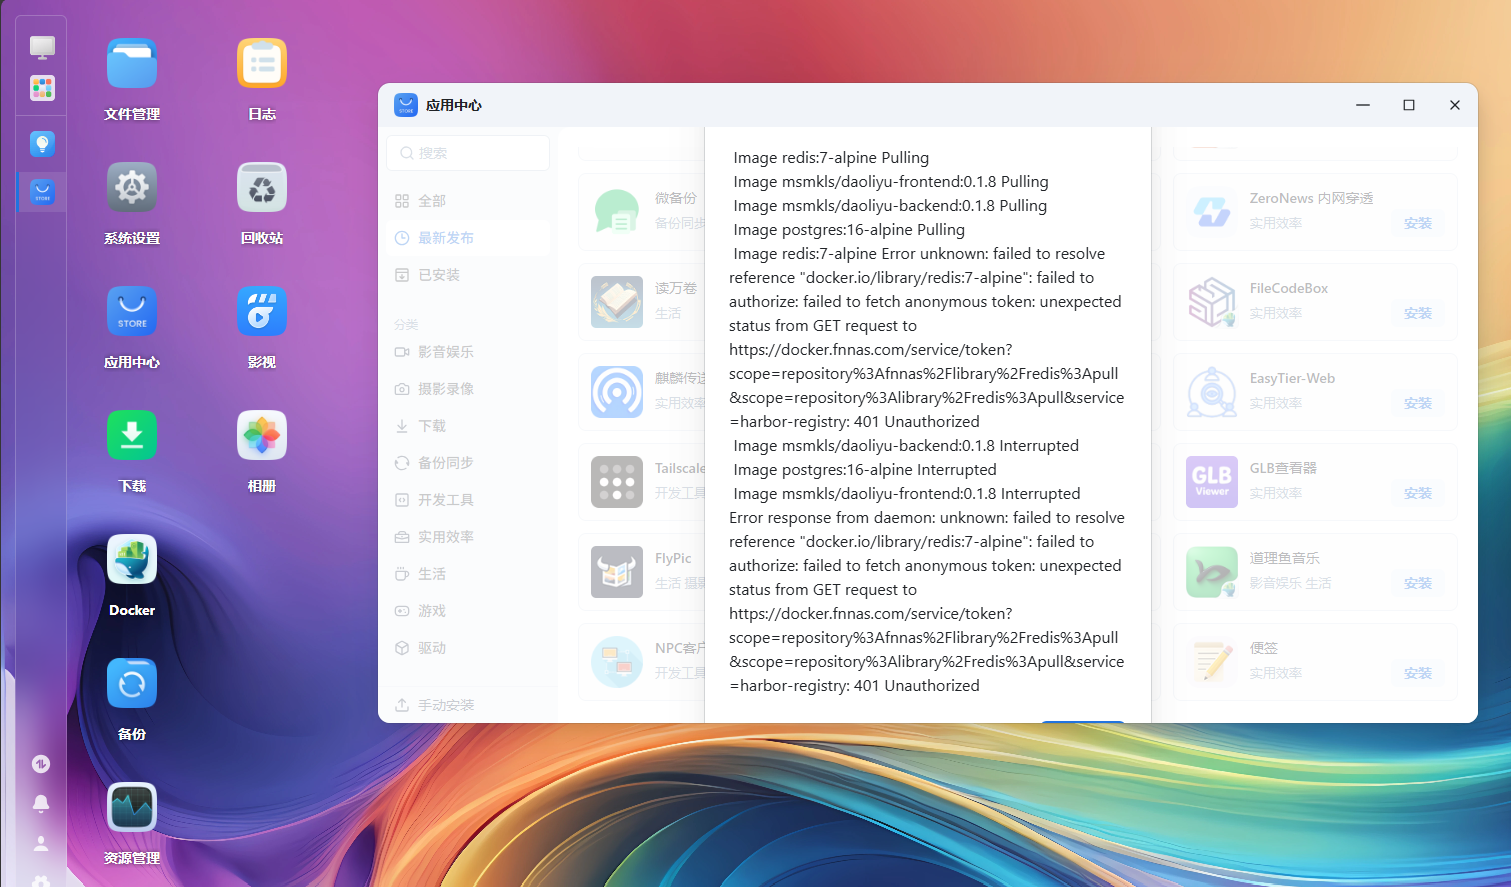1511x887 pixels.
Task: Click the 应用中心 window title text
Action: (454, 105)
